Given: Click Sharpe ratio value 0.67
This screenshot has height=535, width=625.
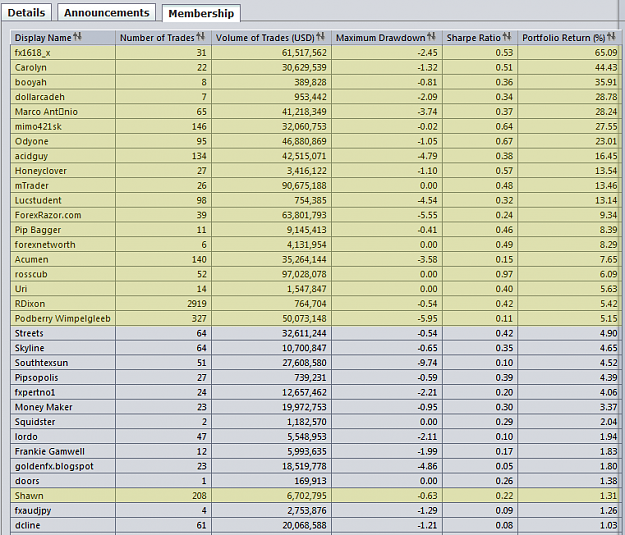Looking at the screenshot, I should (x=504, y=141).
